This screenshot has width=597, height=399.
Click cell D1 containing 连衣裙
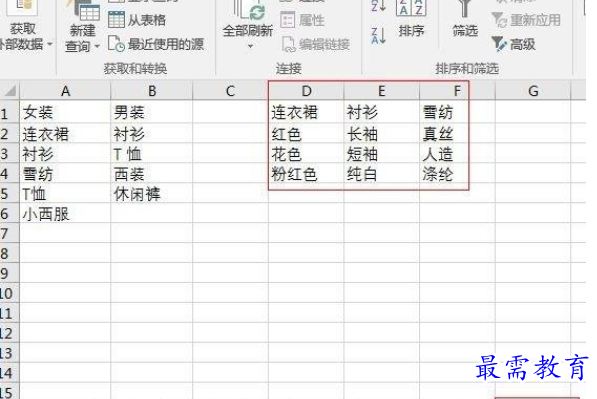click(306, 112)
